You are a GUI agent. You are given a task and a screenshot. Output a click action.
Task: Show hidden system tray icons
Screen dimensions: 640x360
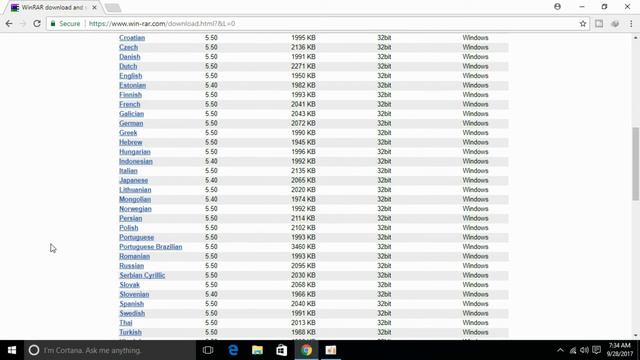pyautogui.click(x=560, y=350)
